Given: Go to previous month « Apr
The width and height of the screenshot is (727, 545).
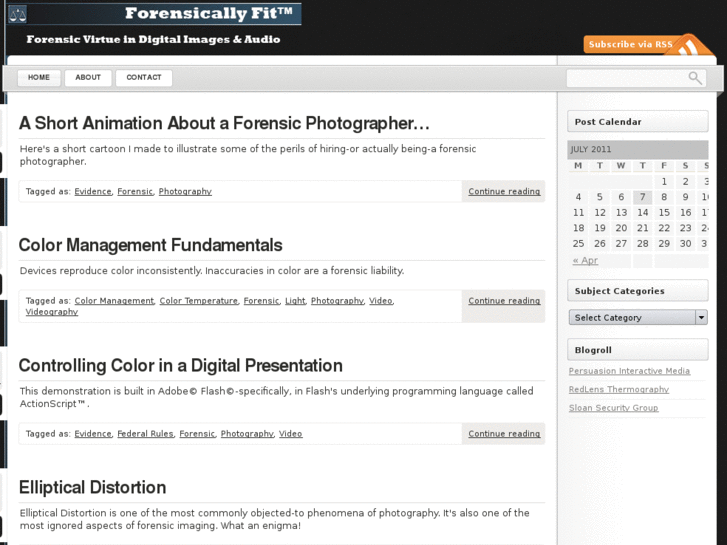Looking at the screenshot, I should pyautogui.click(x=585, y=260).
